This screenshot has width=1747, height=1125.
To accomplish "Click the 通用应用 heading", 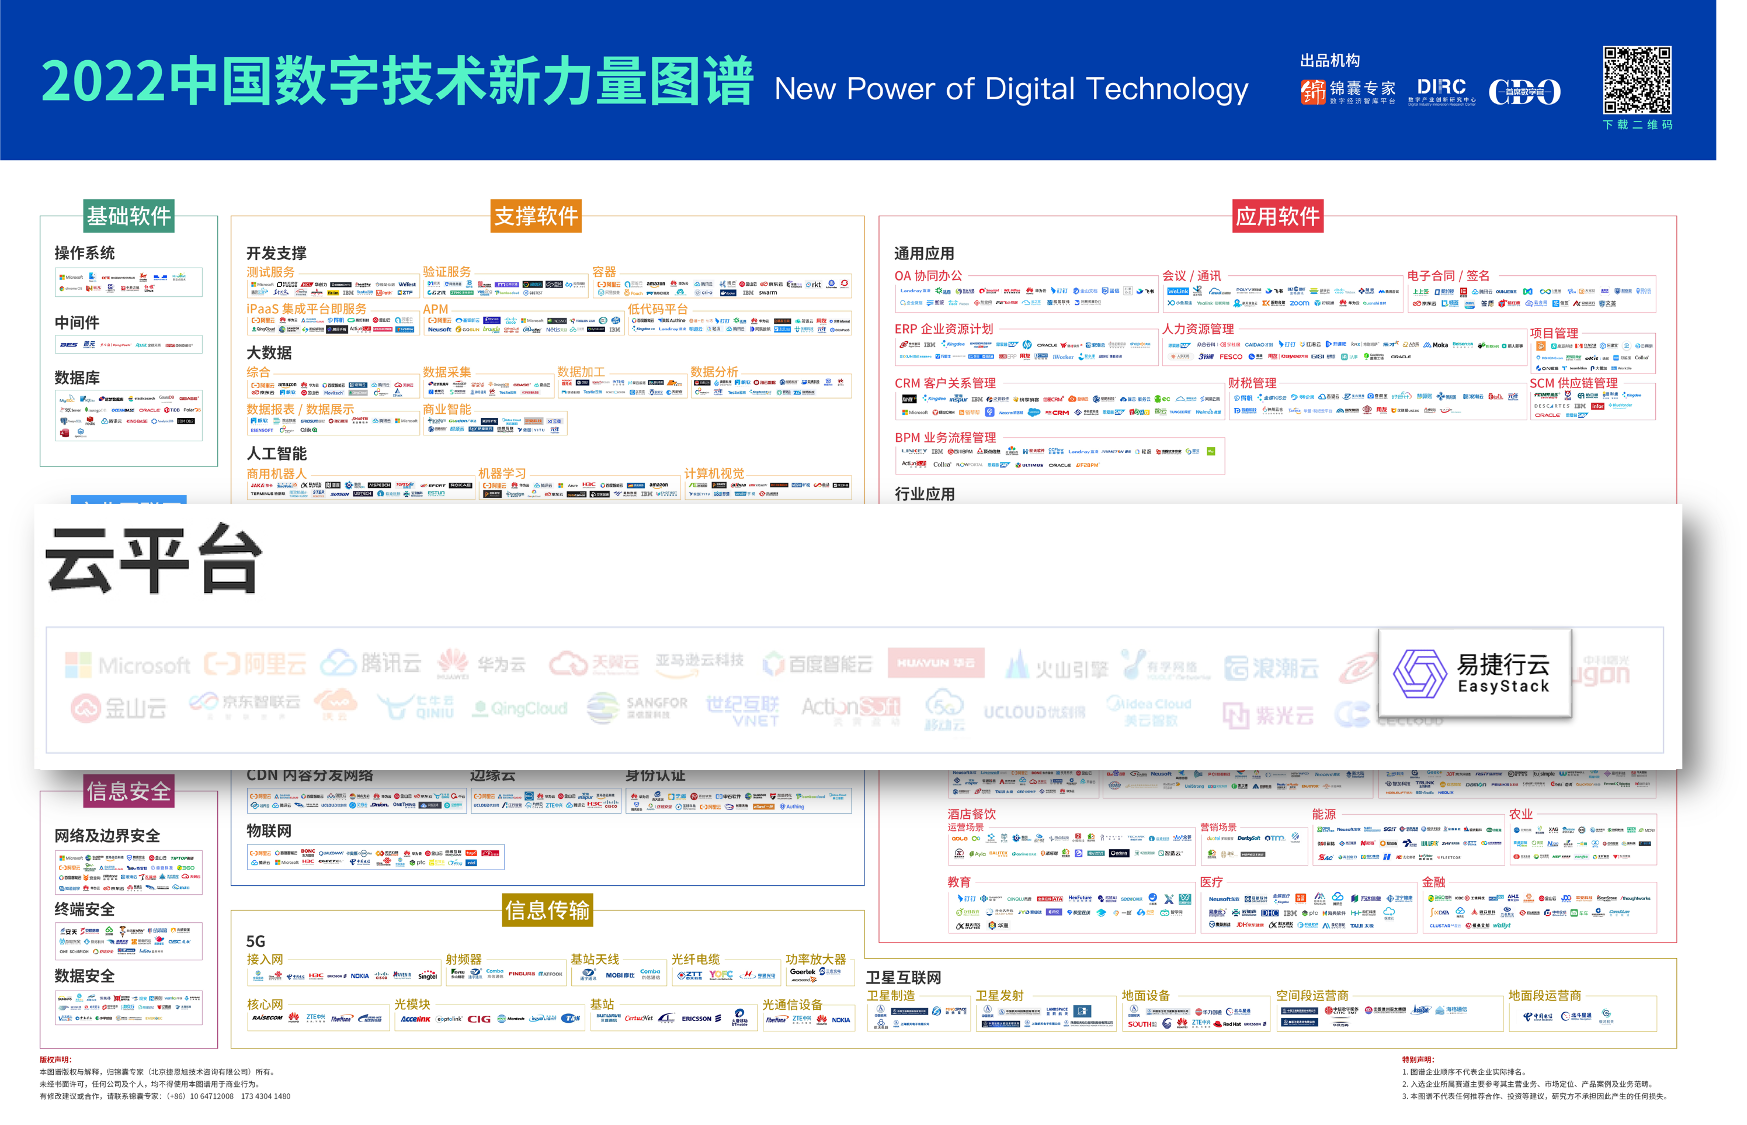I will 924,253.
